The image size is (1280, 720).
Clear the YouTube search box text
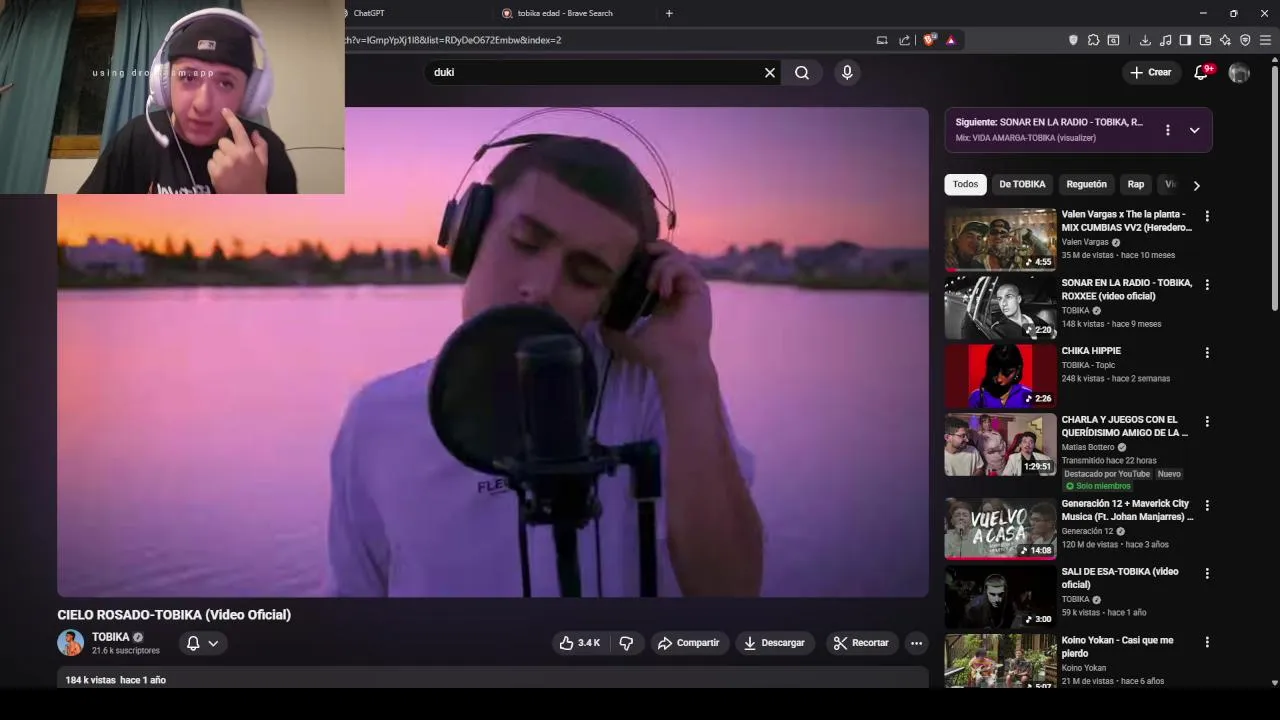(770, 73)
